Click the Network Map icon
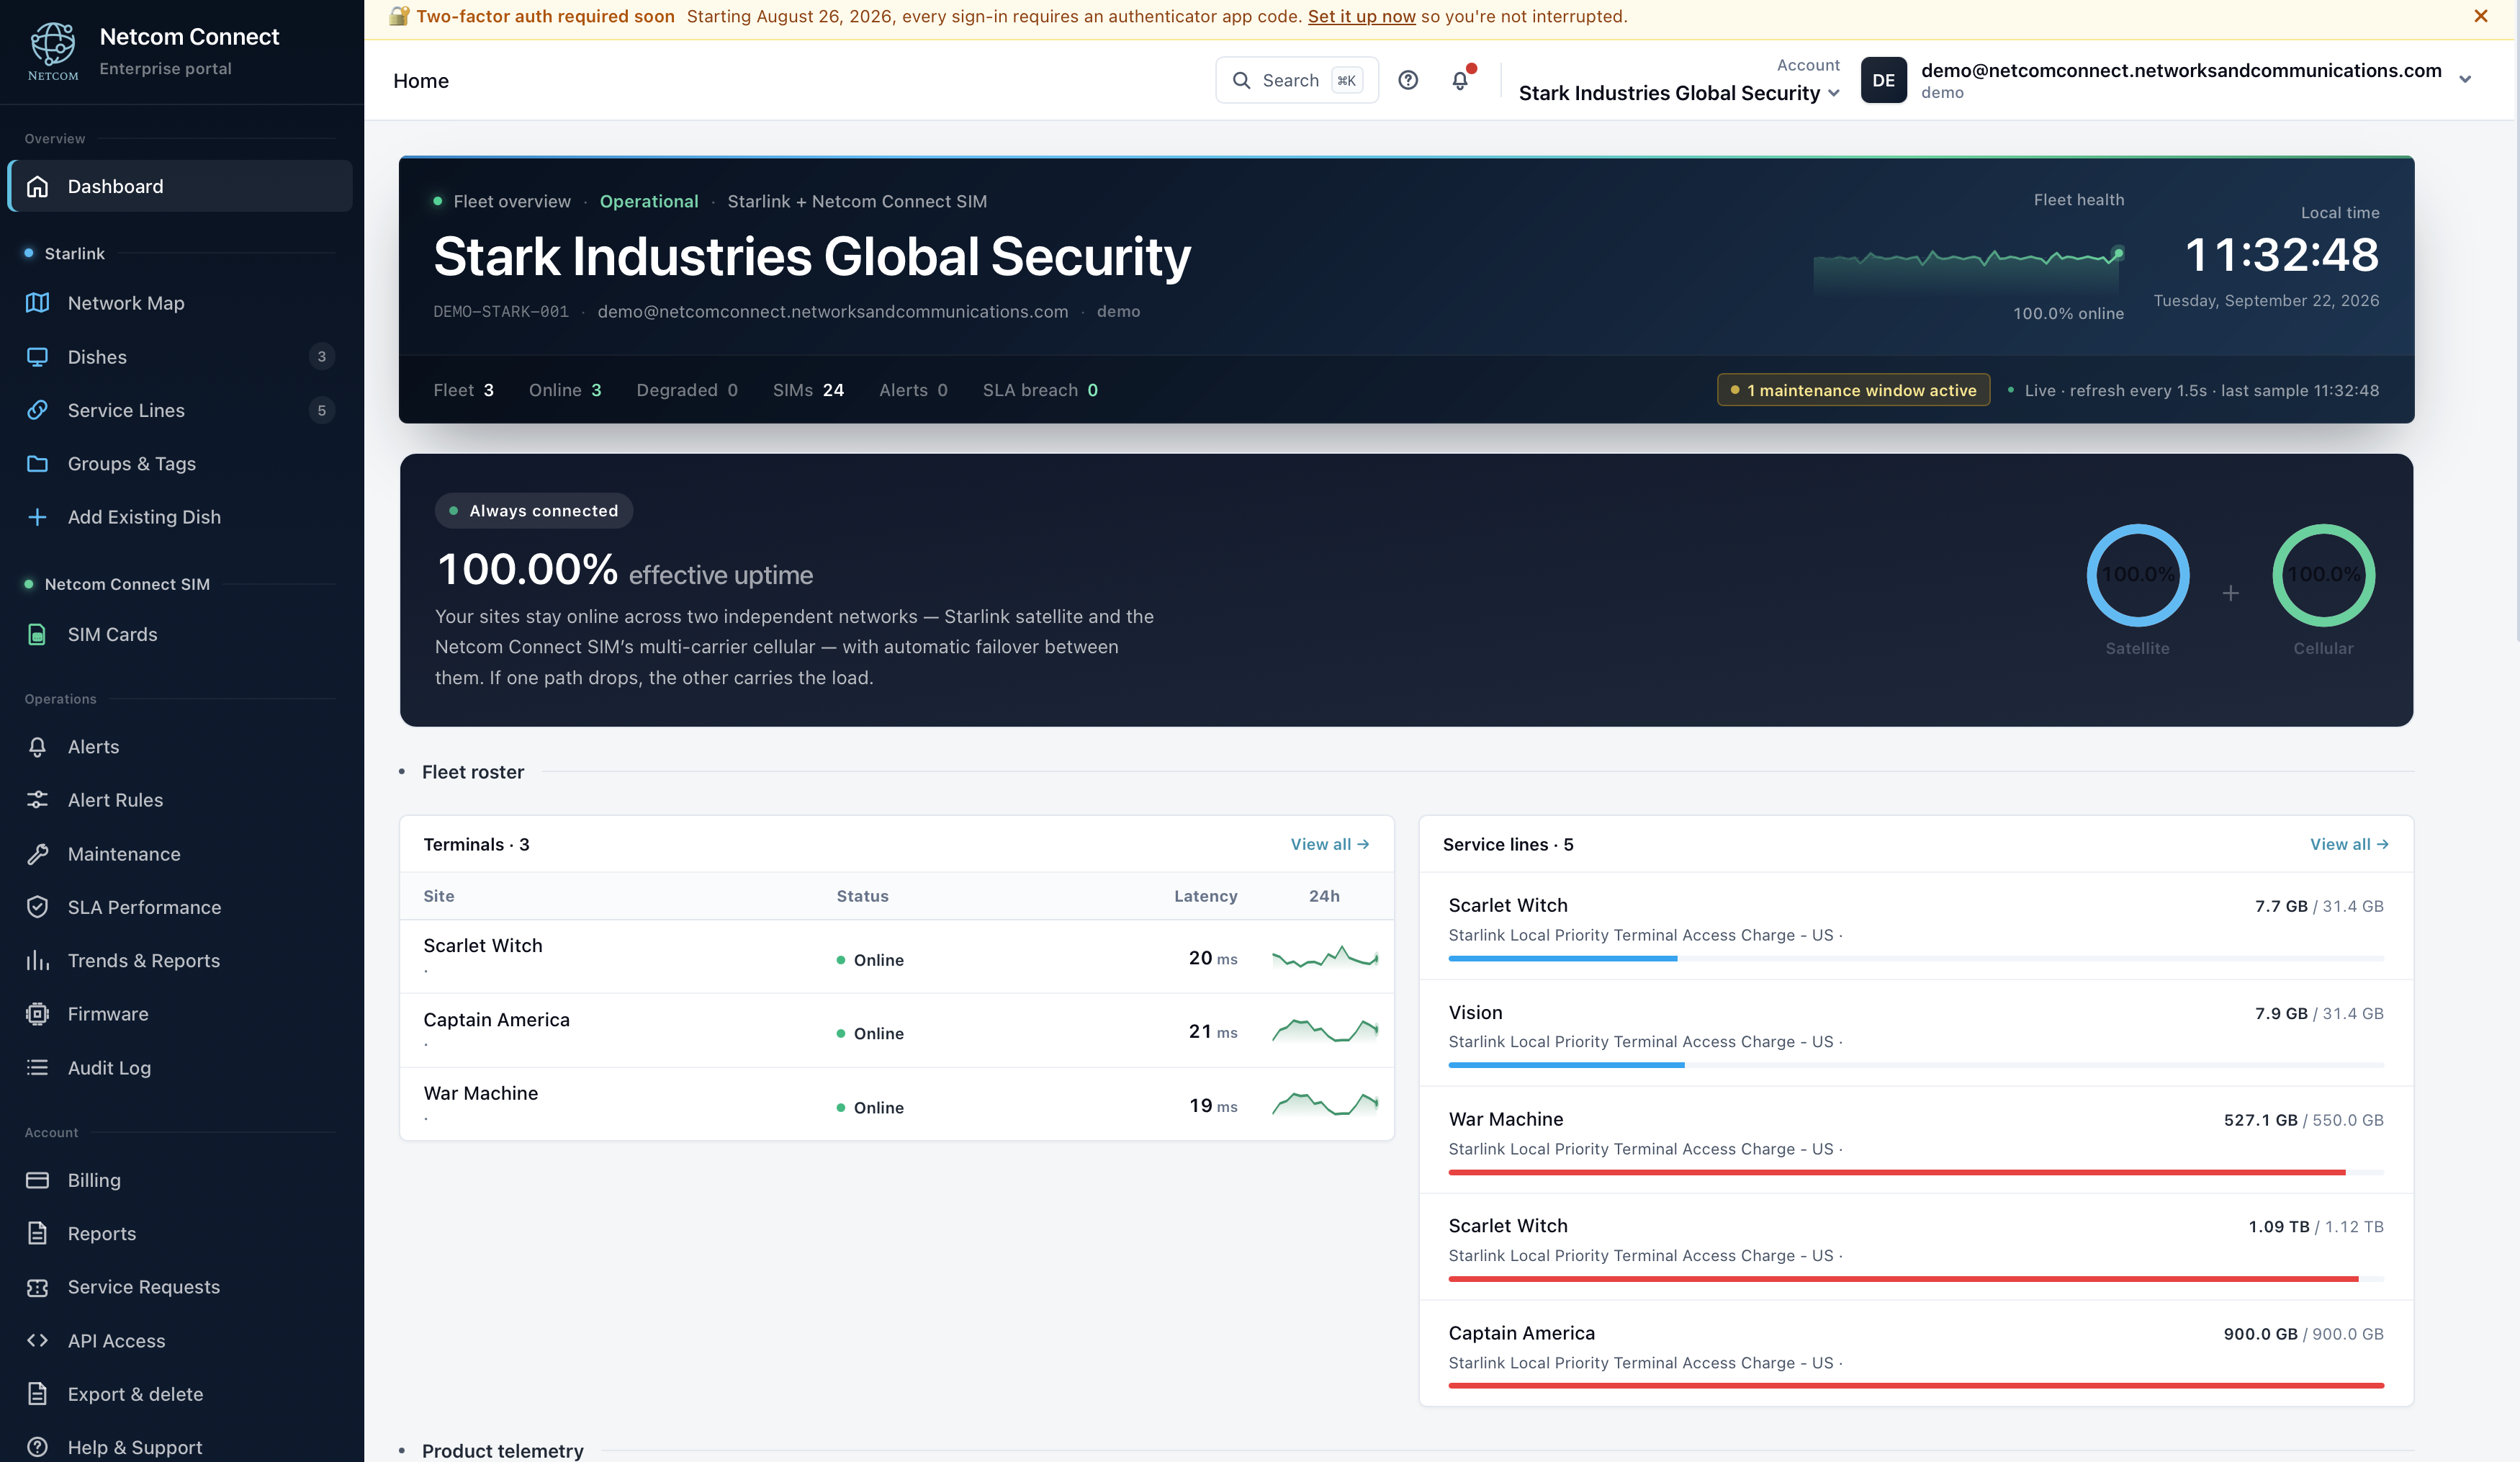Viewport: 2520px width, 1462px height. pyautogui.click(x=38, y=303)
